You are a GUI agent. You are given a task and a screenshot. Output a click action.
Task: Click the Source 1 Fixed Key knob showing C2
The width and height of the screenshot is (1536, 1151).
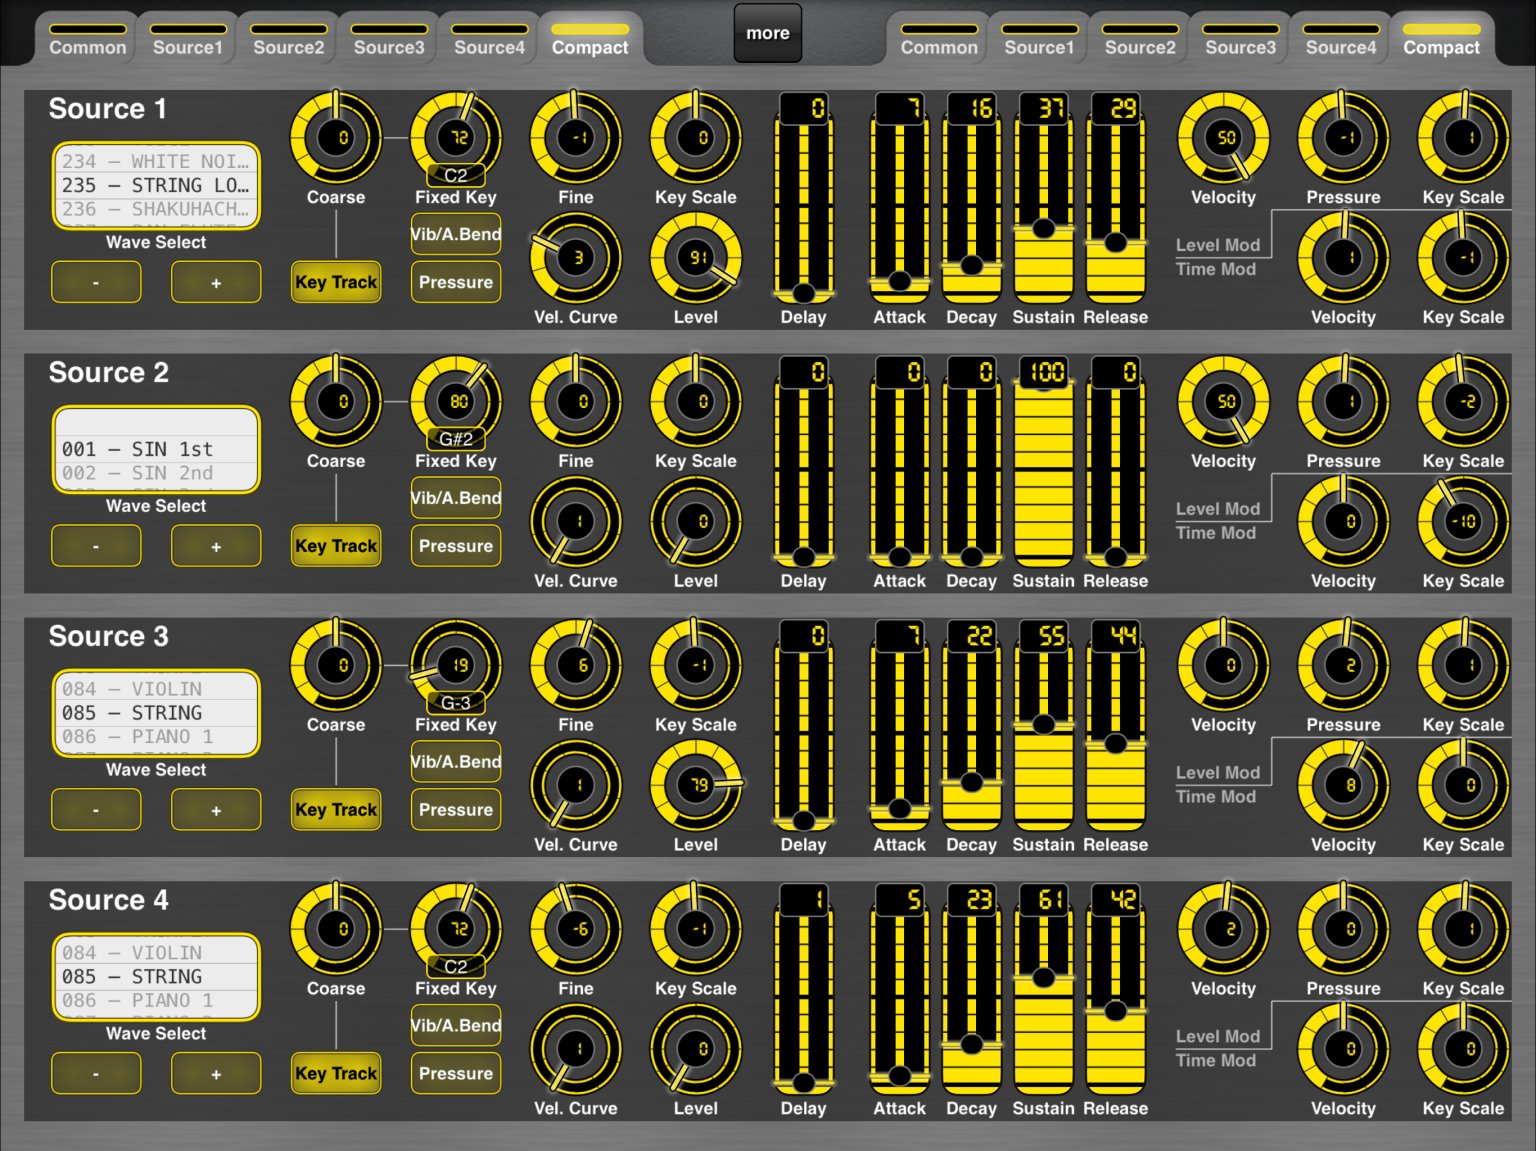[x=456, y=137]
